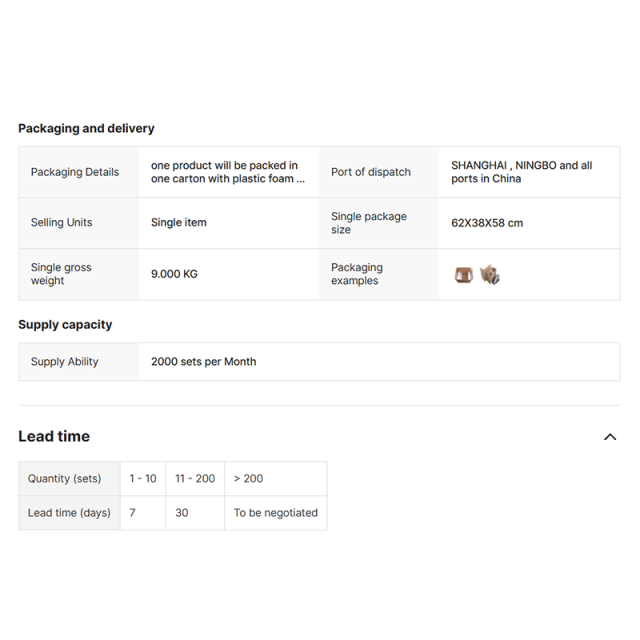This screenshot has height=640, width=640.
Task: Click the Supply capacity heading
Action: (65, 324)
